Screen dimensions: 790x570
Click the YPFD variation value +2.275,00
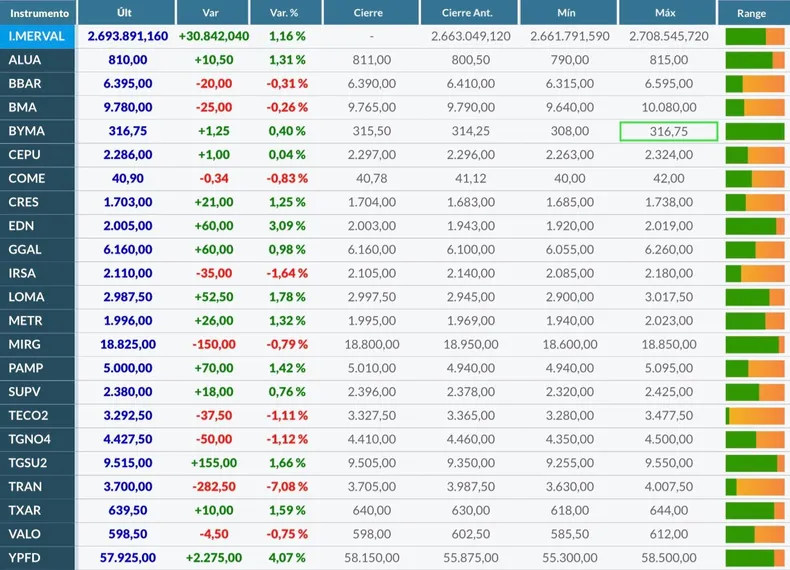coord(213,558)
